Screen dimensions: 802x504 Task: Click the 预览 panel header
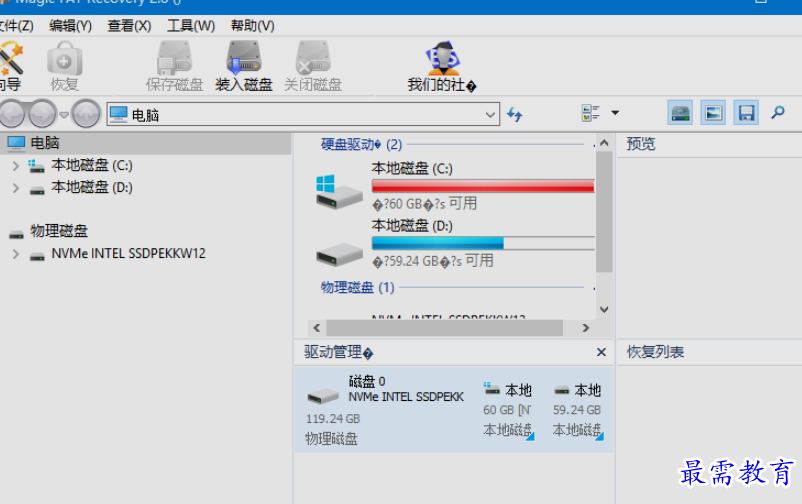tap(641, 144)
